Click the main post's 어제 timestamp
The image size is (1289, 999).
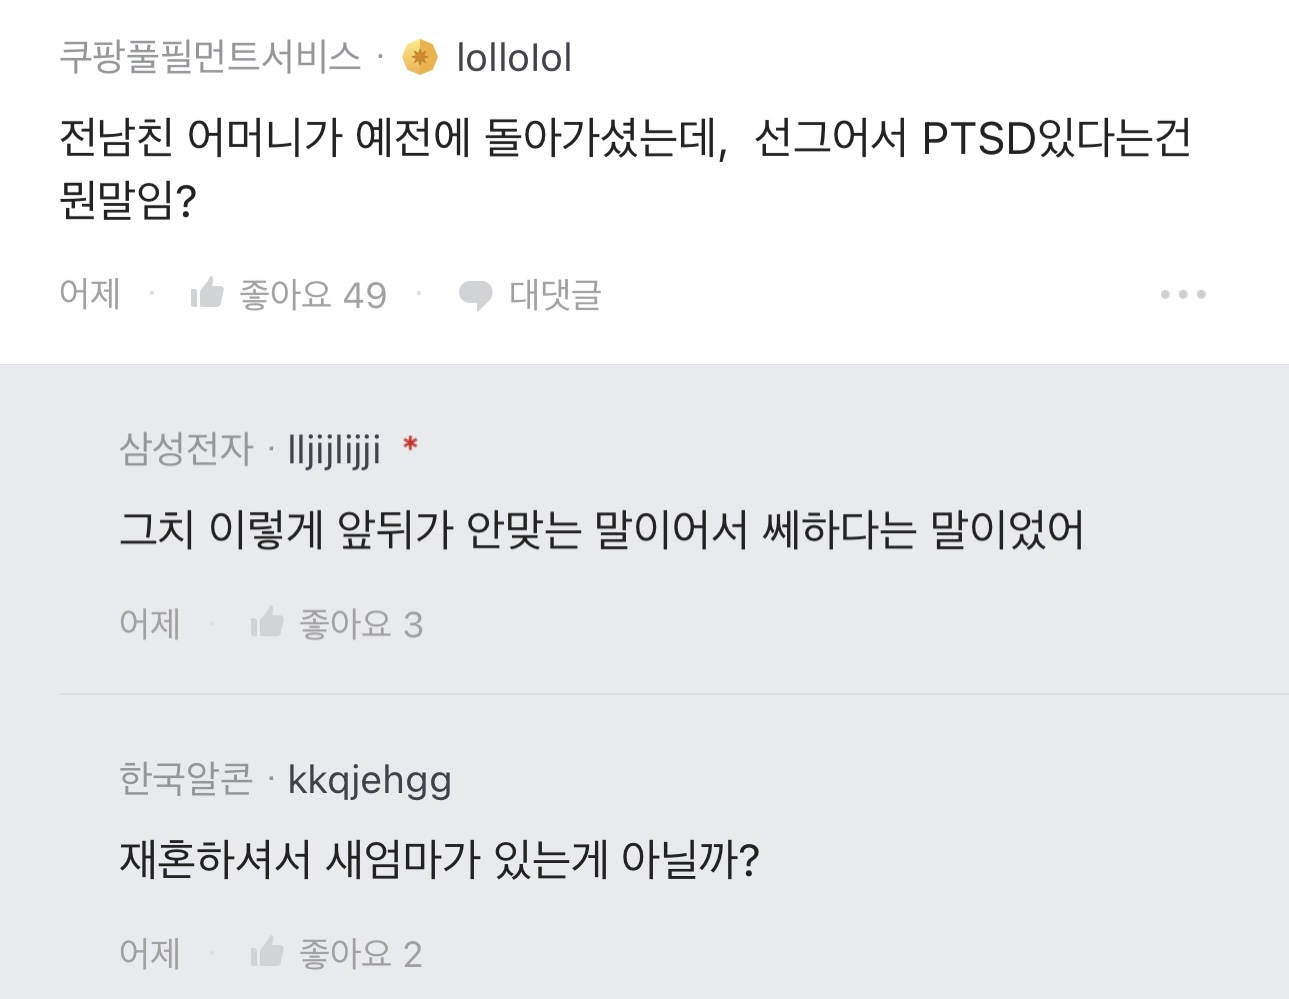[90, 293]
